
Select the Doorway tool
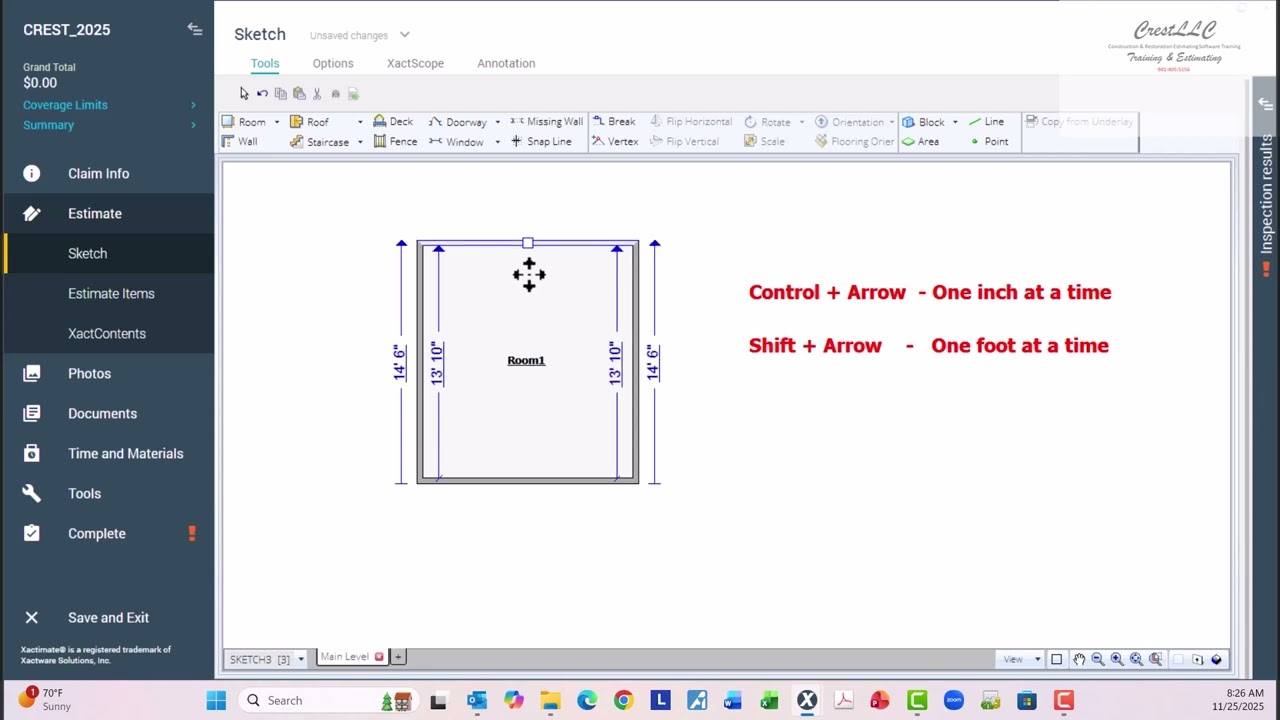458,122
